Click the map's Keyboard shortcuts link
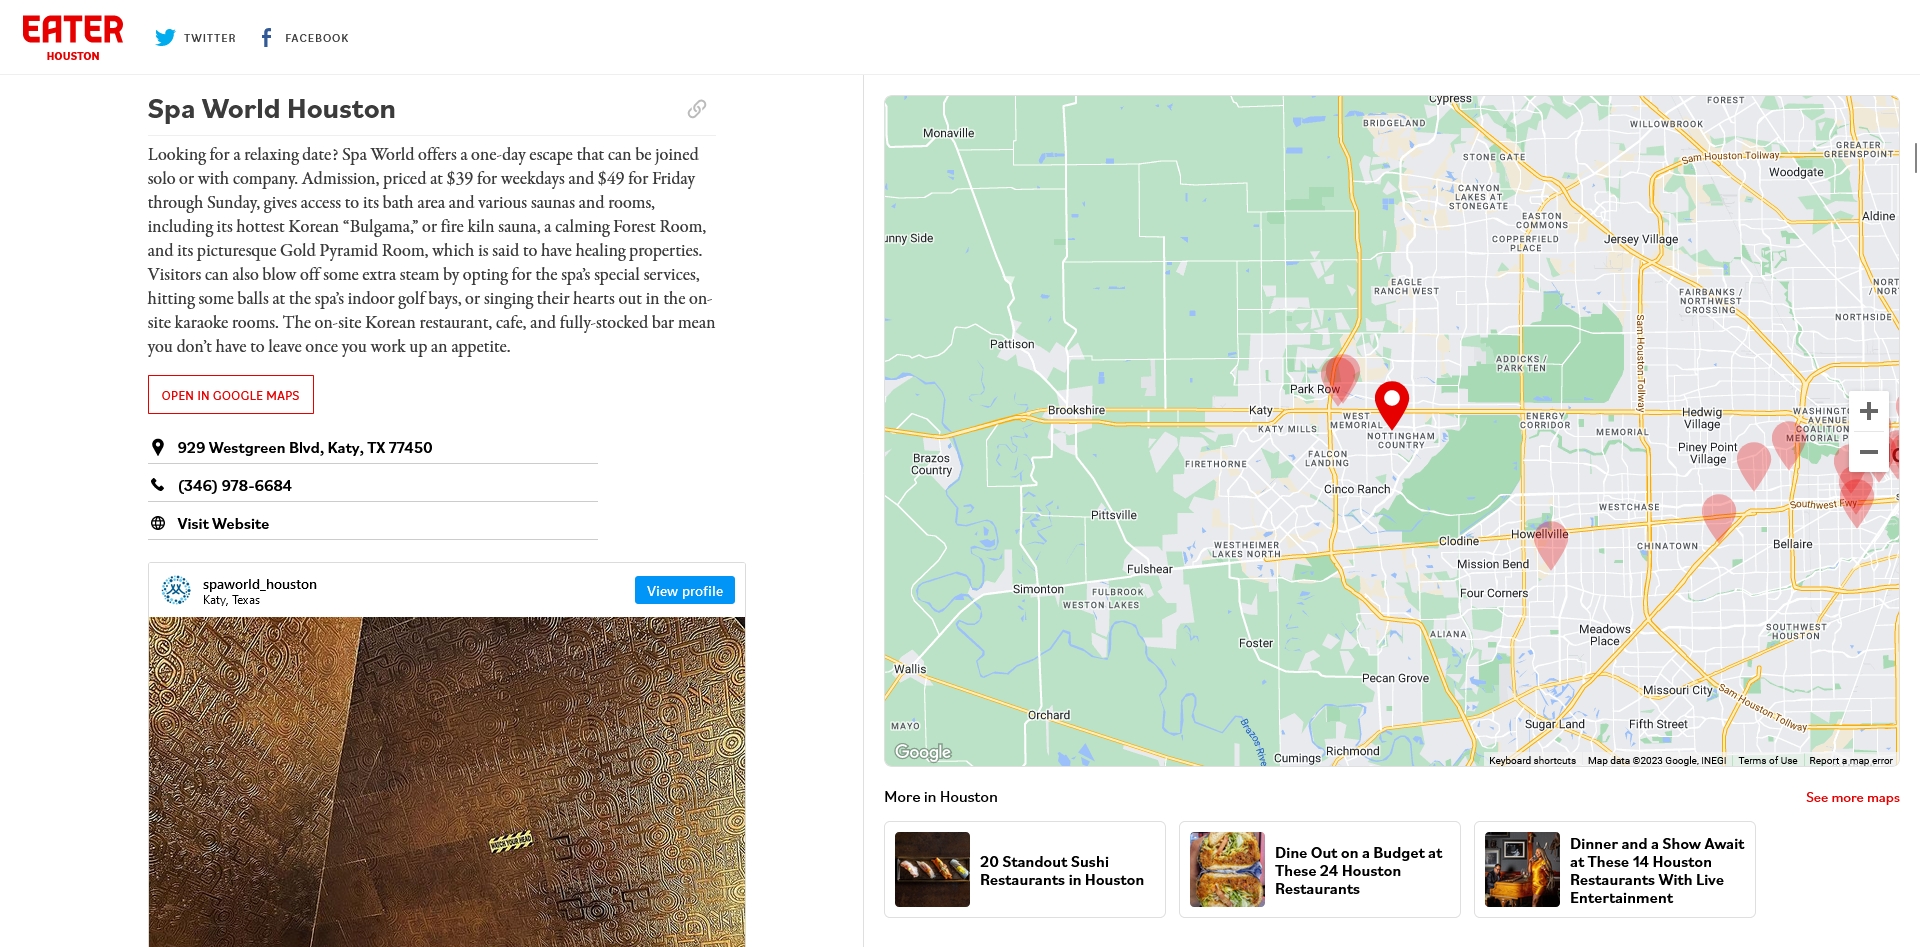Image resolution: width=1920 pixels, height=947 pixels. pos(1532,761)
